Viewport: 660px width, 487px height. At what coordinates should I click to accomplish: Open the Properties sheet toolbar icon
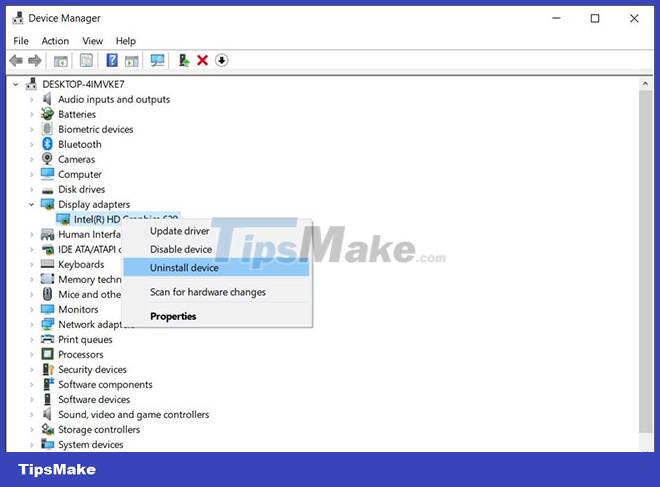[86, 61]
